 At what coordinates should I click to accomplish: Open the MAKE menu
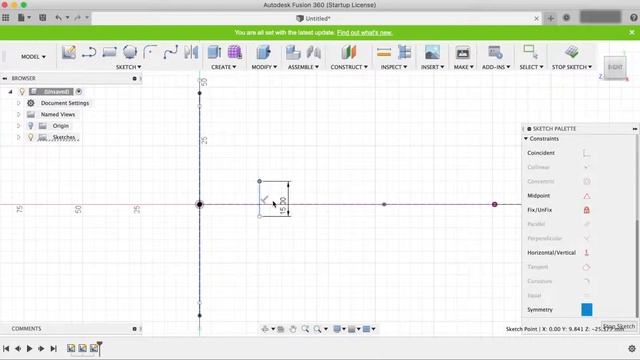(x=463, y=67)
